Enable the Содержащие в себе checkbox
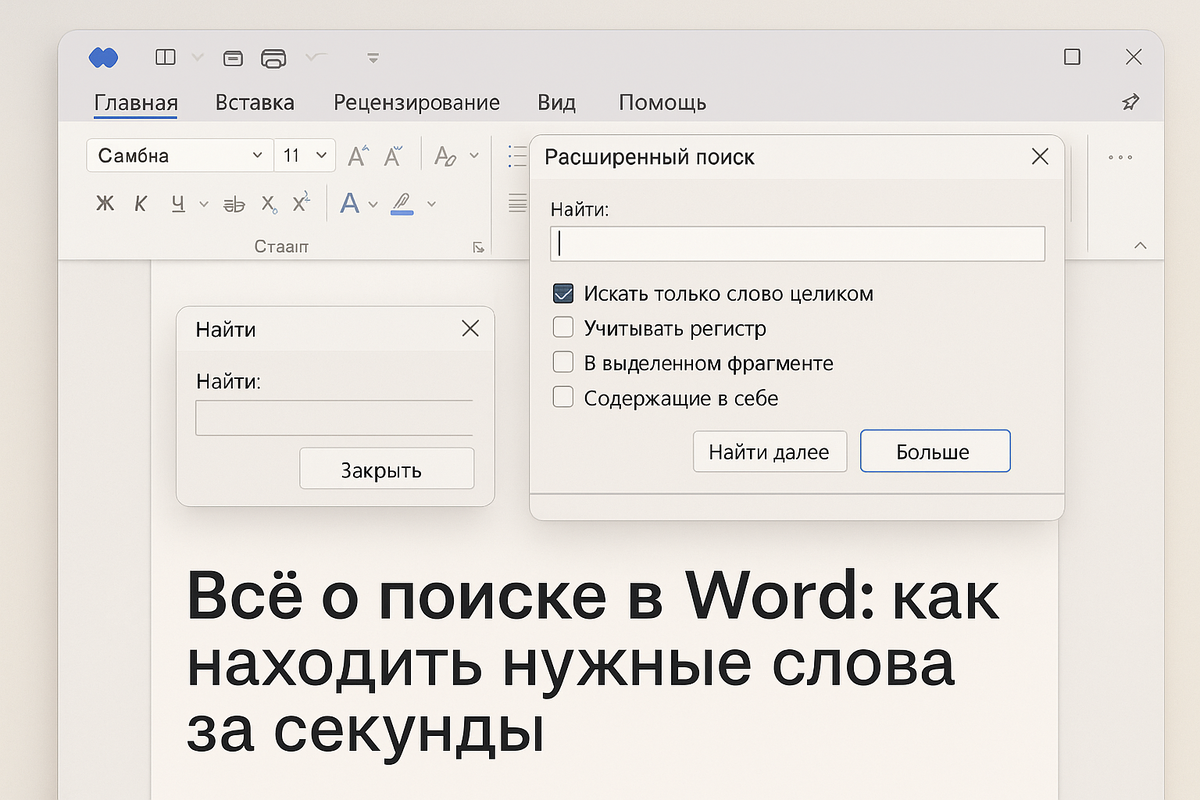The width and height of the screenshot is (1200, 800). pos(564,398)
